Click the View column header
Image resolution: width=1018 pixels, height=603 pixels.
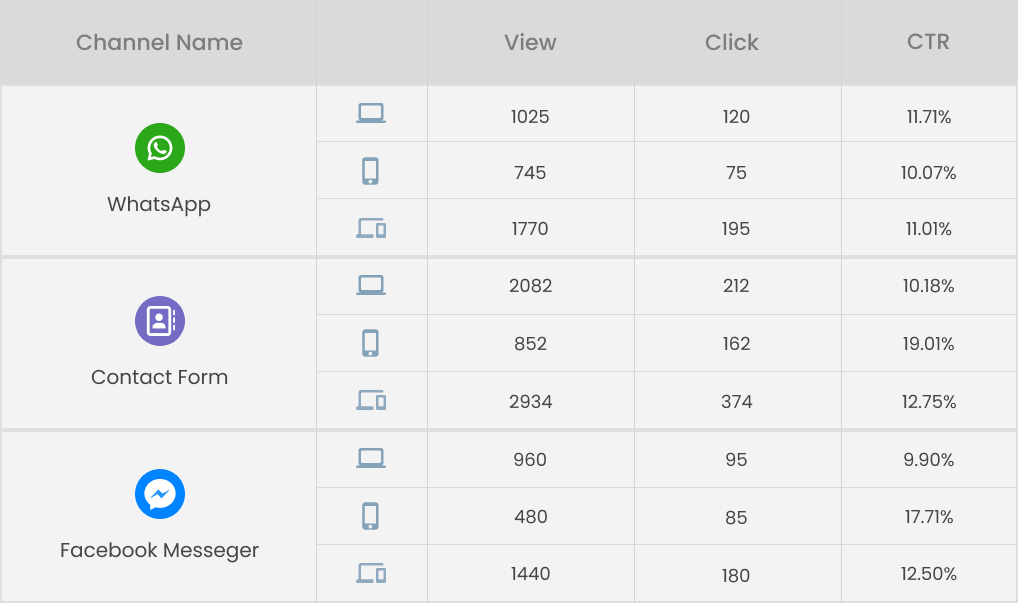pos(530,42)
